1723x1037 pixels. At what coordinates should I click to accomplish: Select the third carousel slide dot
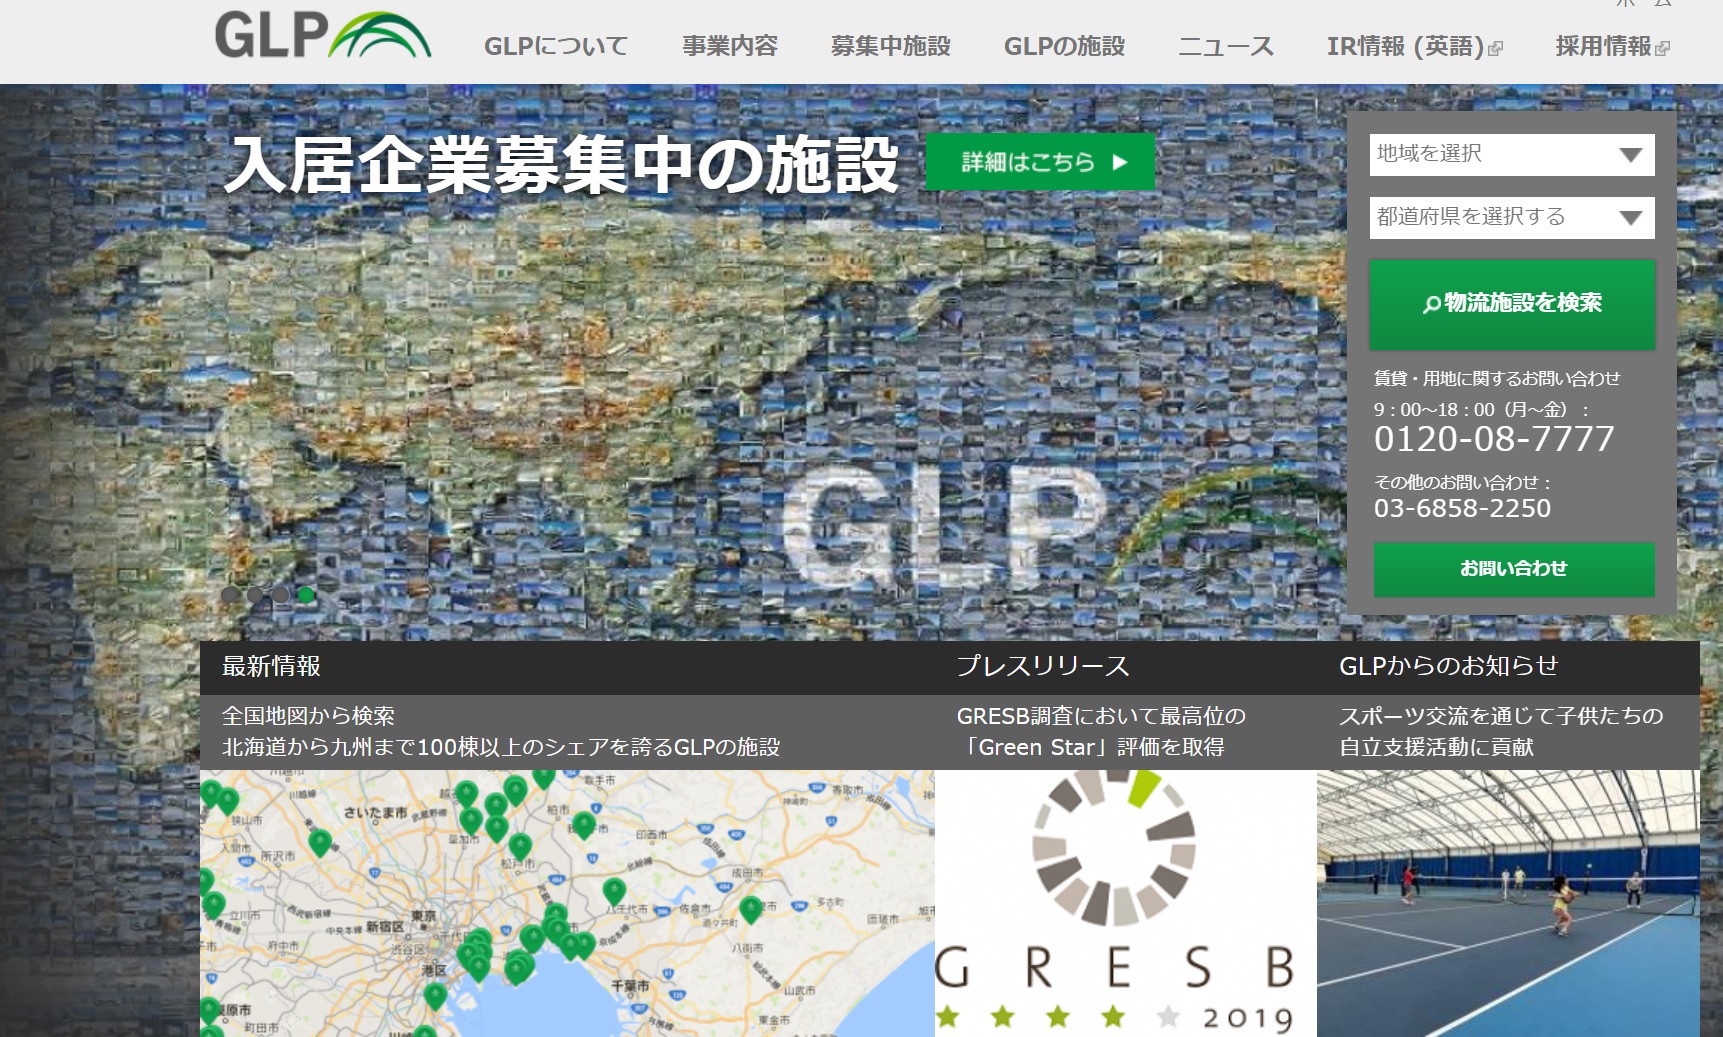[x=281, y=595]
